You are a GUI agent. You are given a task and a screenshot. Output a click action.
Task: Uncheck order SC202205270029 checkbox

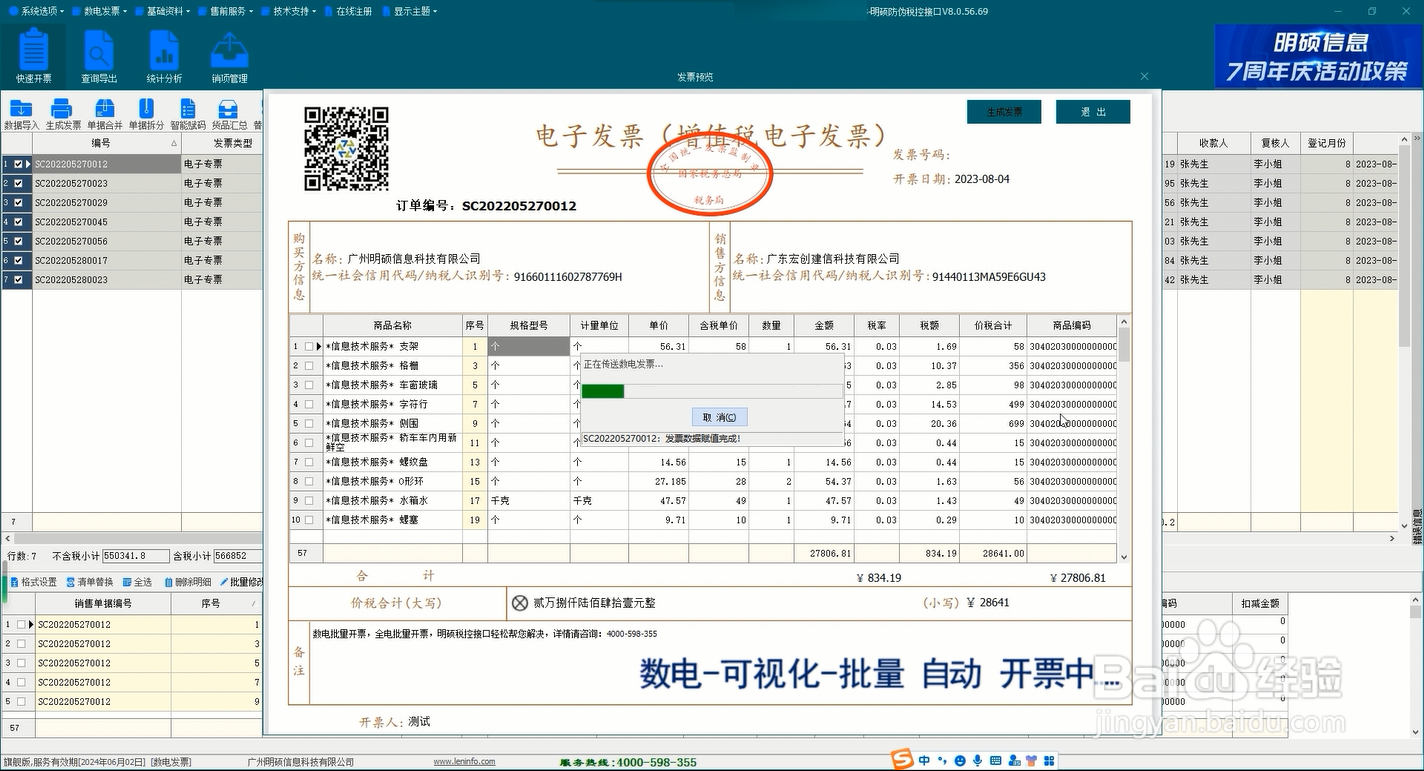point(19,203)
